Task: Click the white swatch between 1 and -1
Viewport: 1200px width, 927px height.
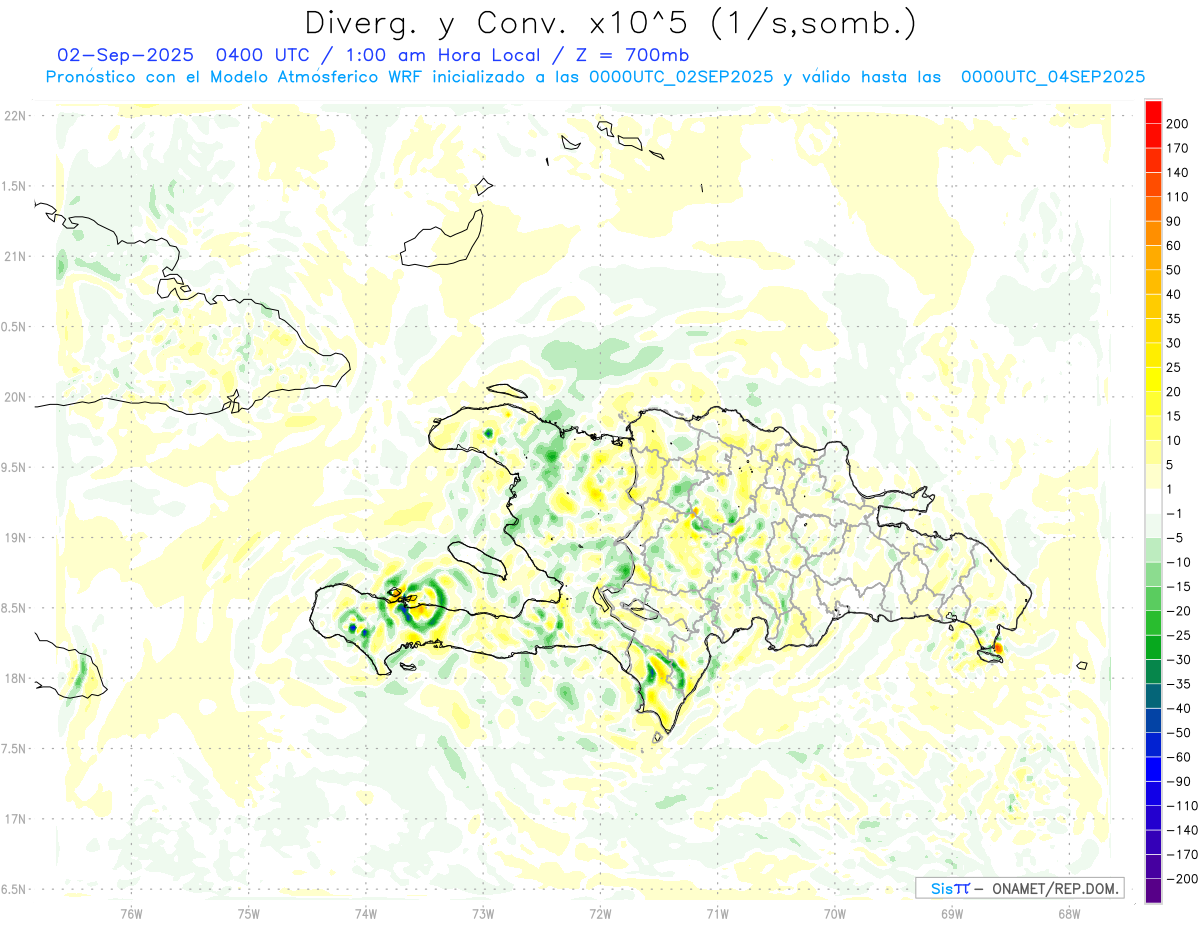Action: (x=1154, y=502)
